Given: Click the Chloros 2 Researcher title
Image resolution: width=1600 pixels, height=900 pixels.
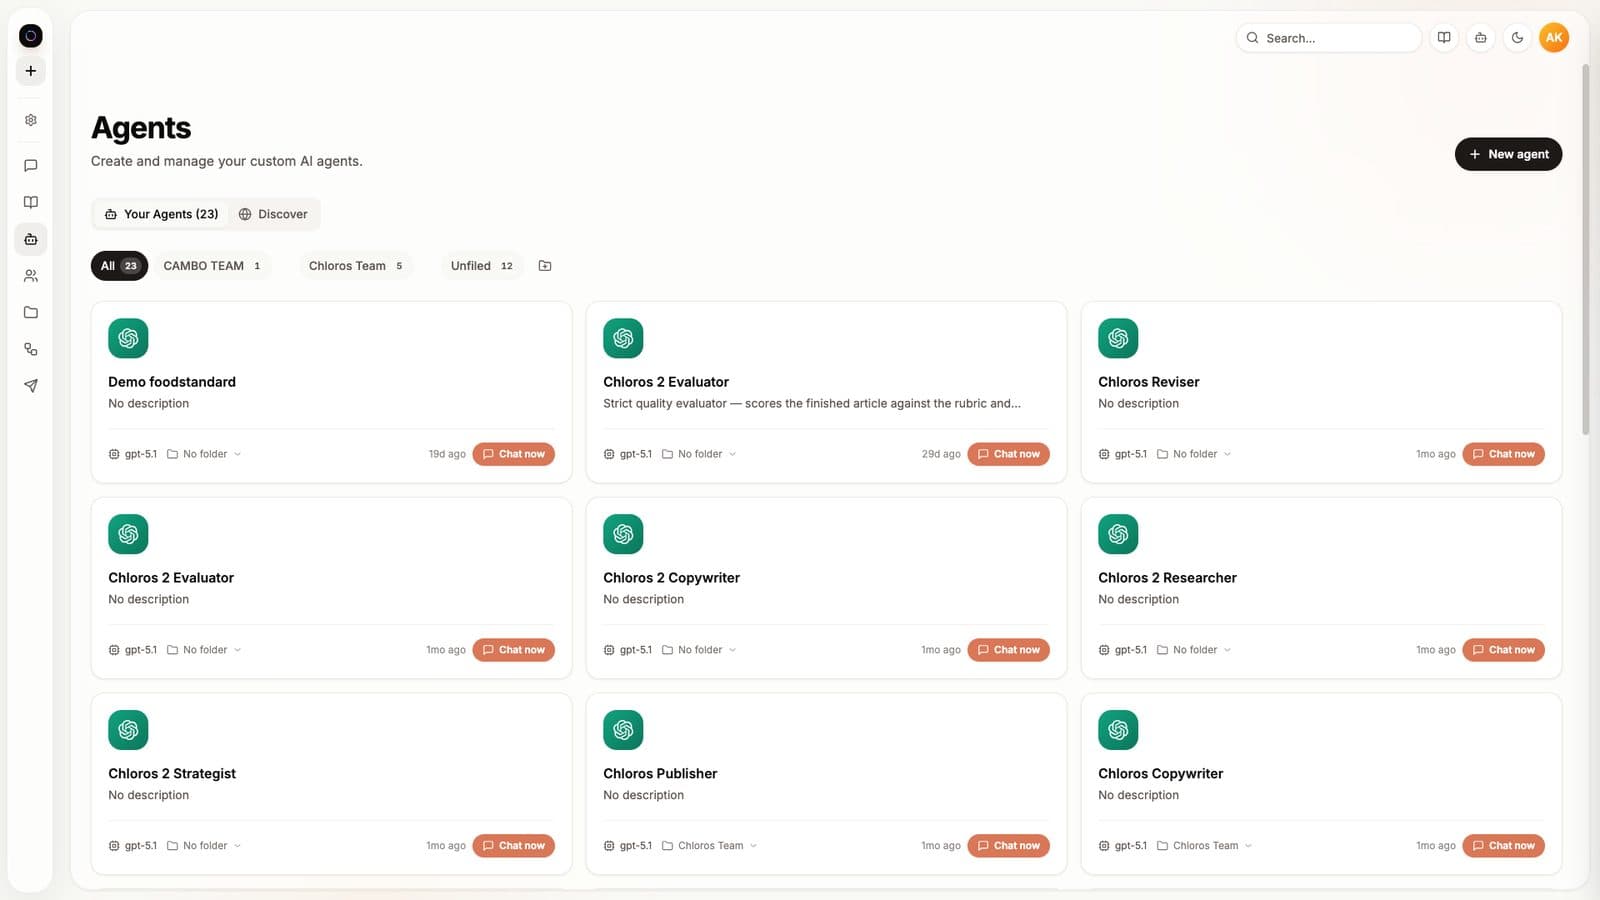Looking at the screenshot, I should [1167, 578].
